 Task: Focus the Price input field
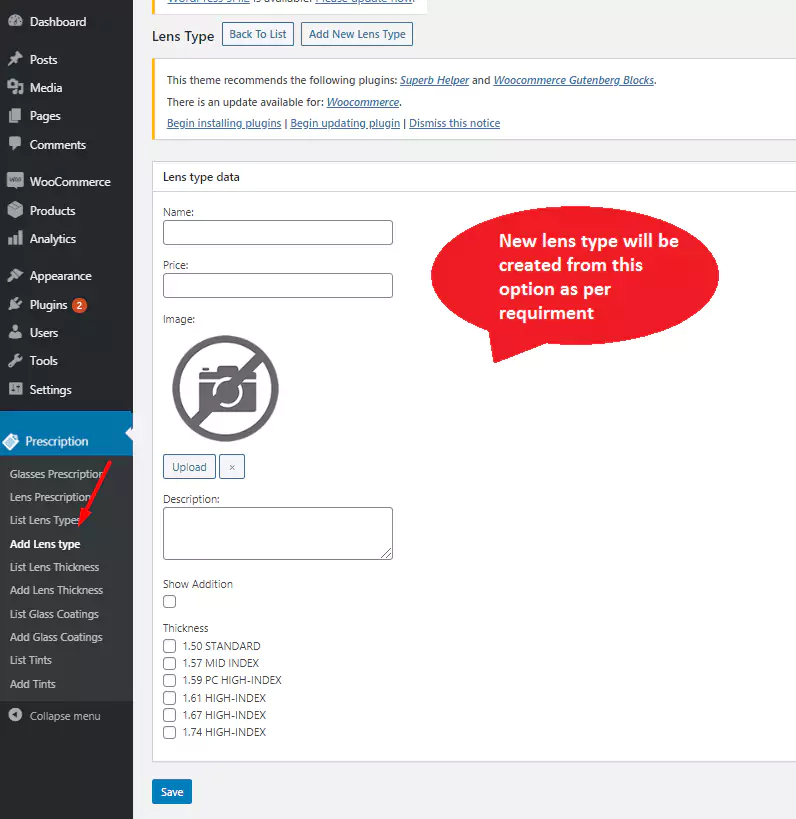(278, 286)
